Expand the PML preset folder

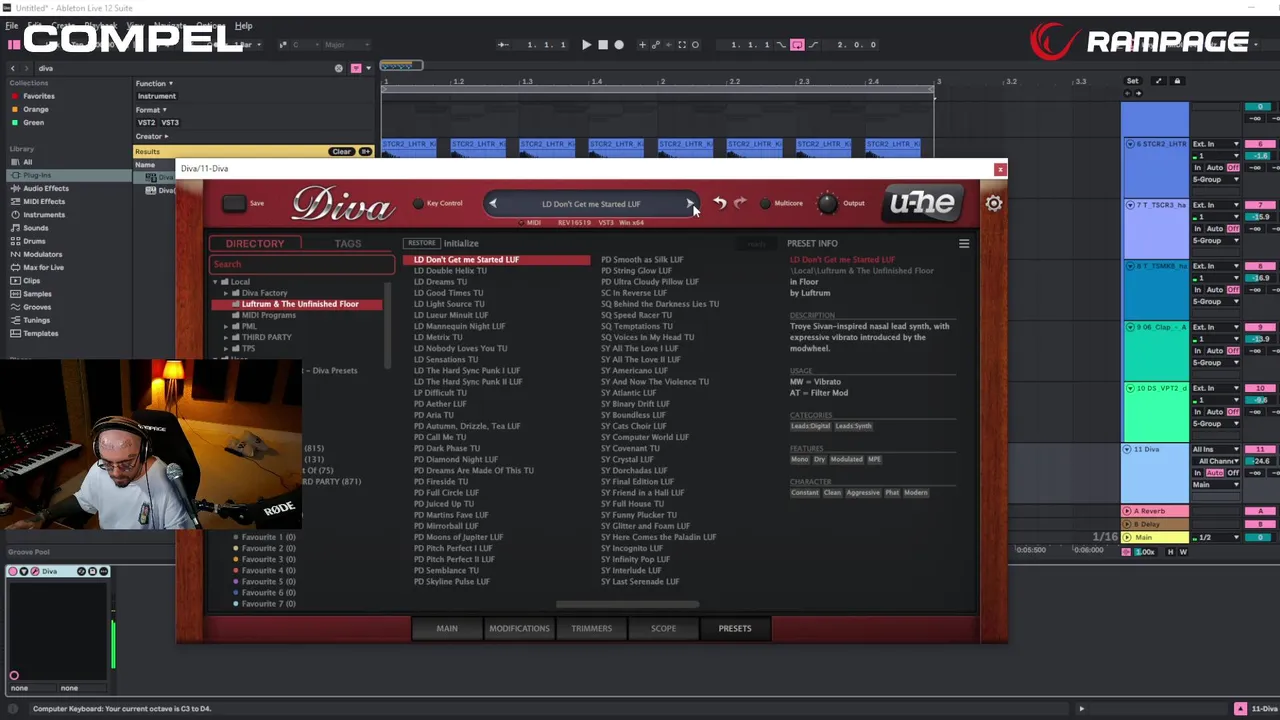226,326
